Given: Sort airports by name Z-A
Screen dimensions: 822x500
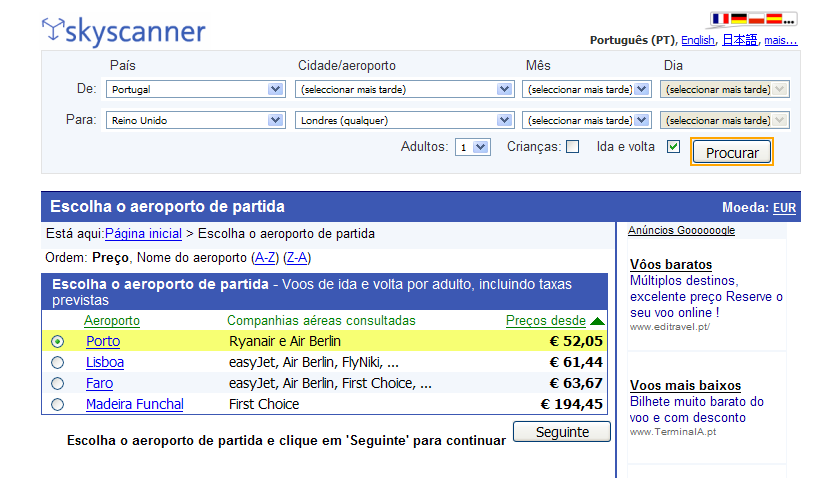Looking at the screenshot, I should [297, 258].
